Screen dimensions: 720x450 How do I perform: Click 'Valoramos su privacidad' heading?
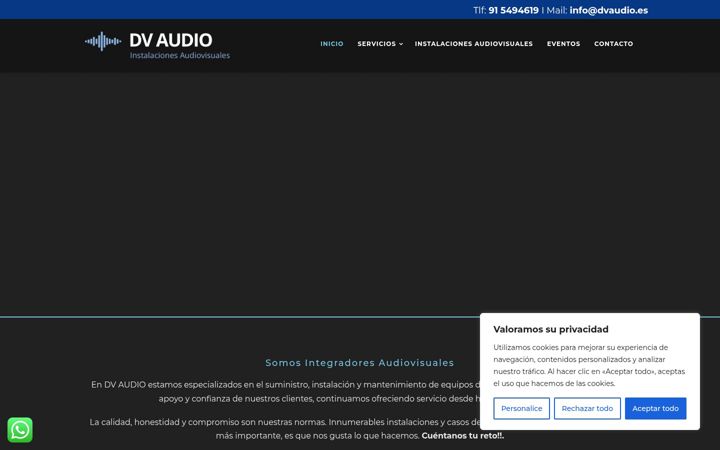[x=551, y=329]
